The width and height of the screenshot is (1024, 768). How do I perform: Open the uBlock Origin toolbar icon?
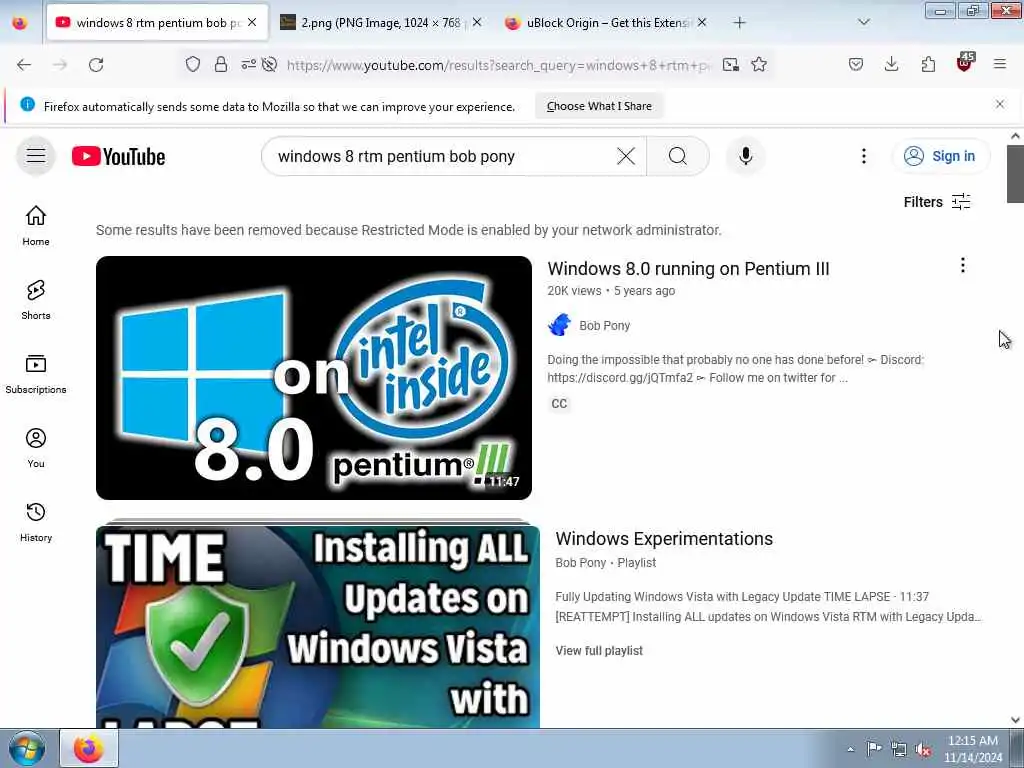click(x=965, y=63)
